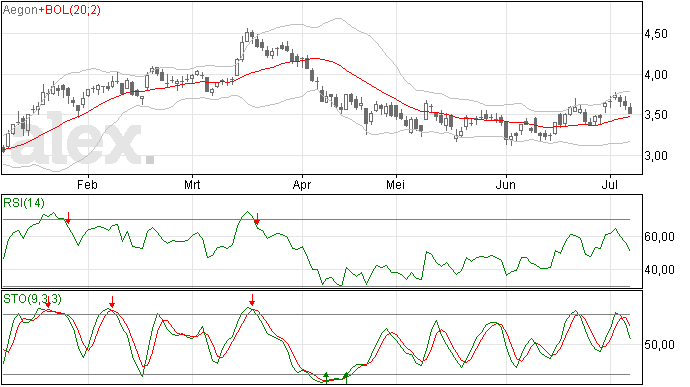Click the Jun month label

506,184
